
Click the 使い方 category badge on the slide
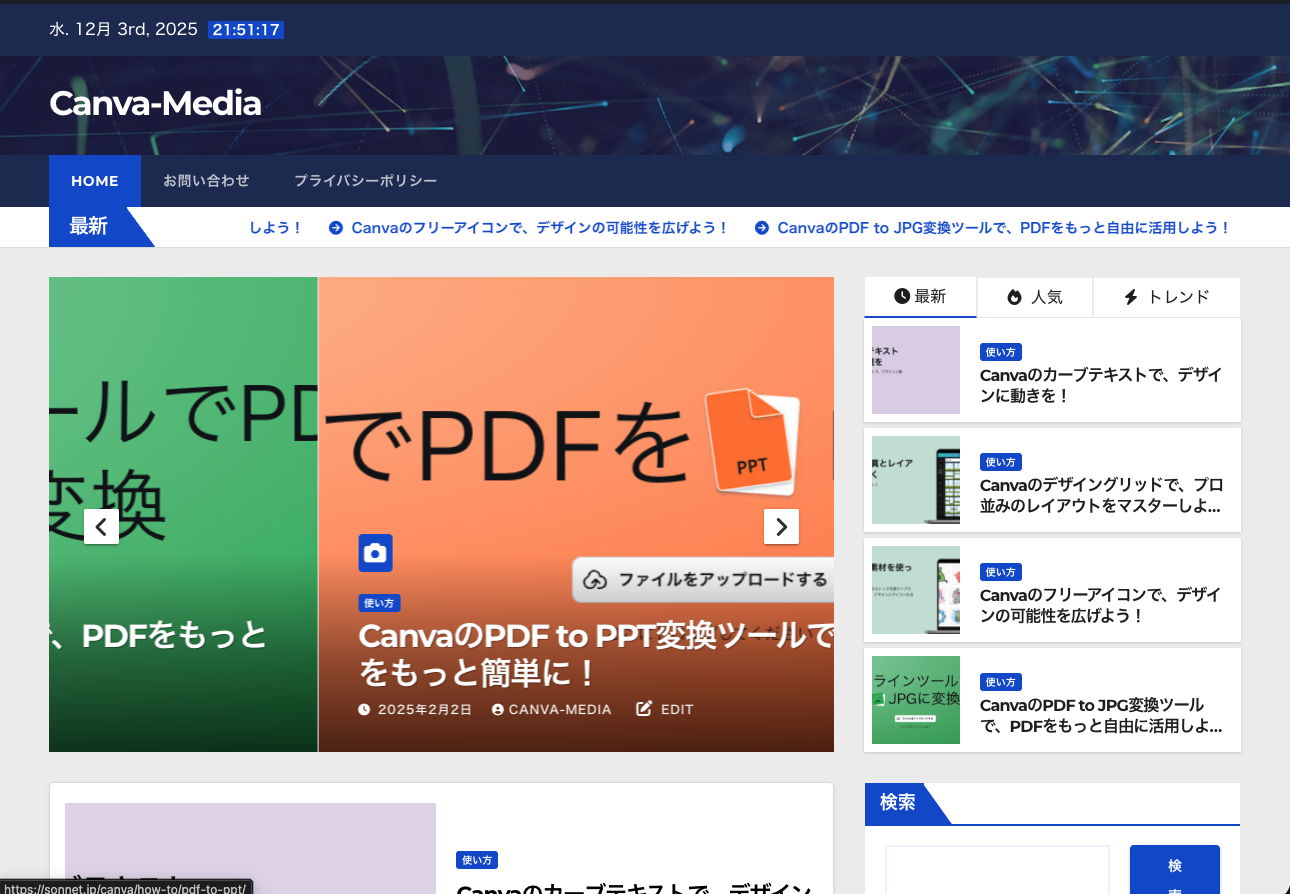coord(380,603)
